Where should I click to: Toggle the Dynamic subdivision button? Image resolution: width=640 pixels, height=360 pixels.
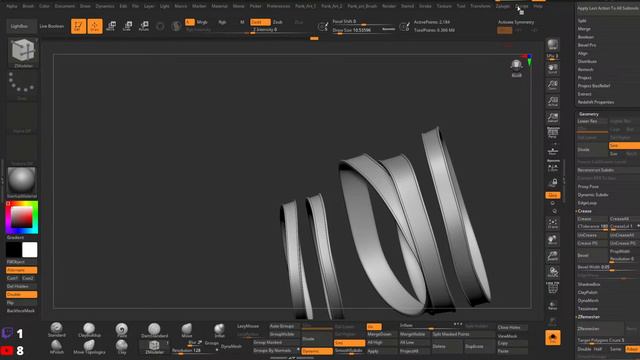pos(316,351)
